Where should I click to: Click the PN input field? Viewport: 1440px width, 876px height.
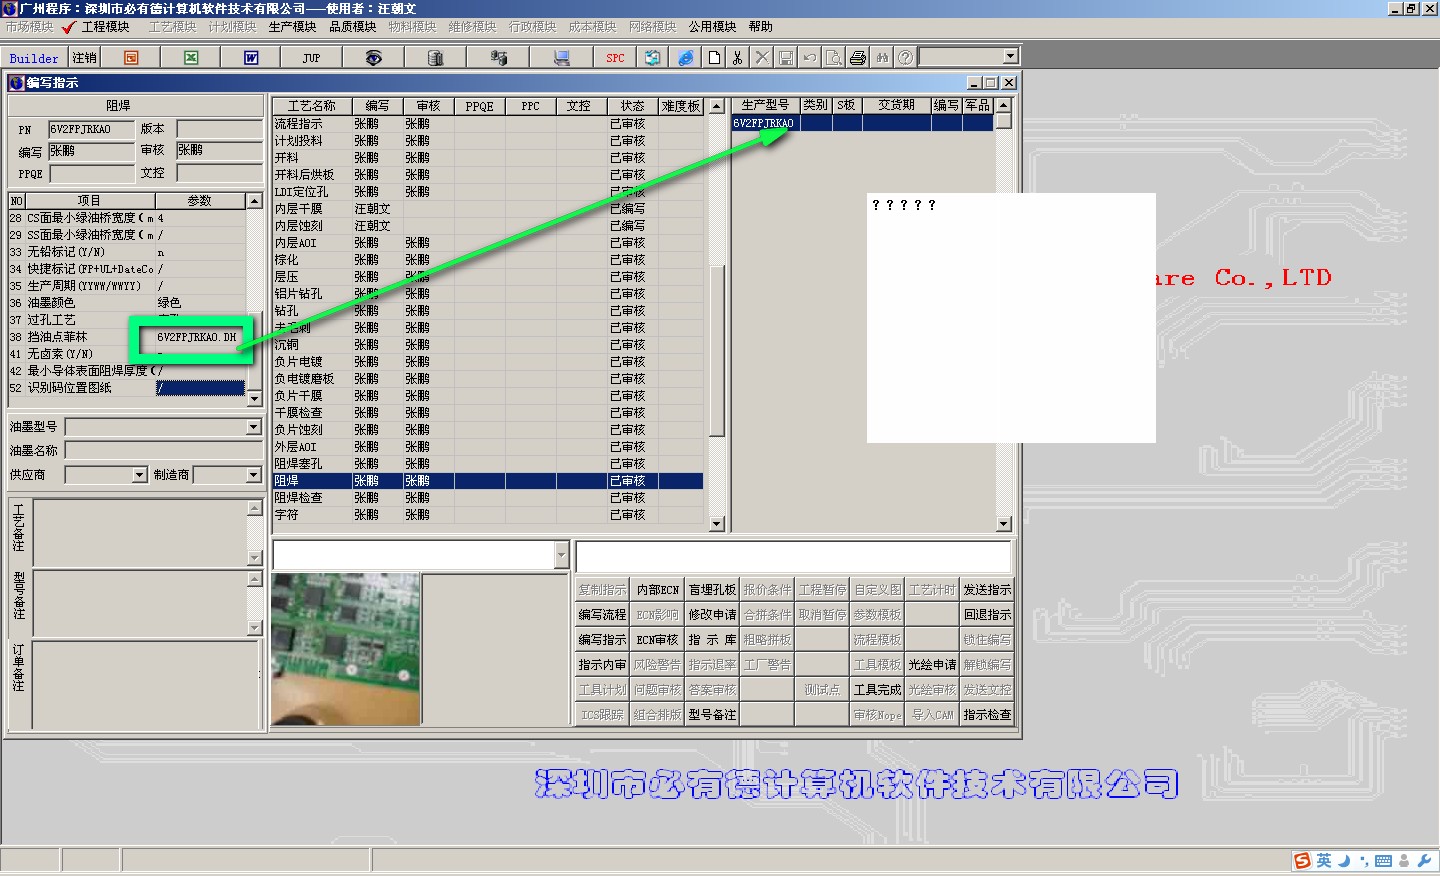(x=91, y=129)
